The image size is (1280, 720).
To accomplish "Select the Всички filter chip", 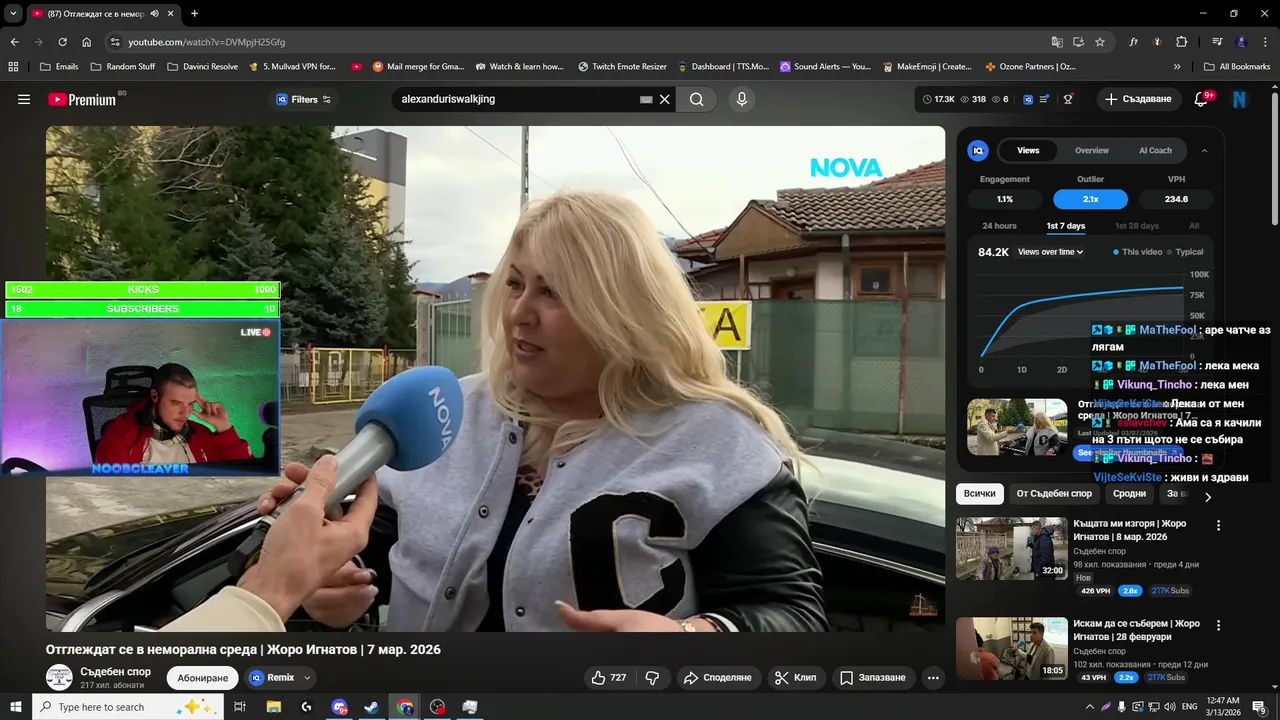I will [980, 494].
